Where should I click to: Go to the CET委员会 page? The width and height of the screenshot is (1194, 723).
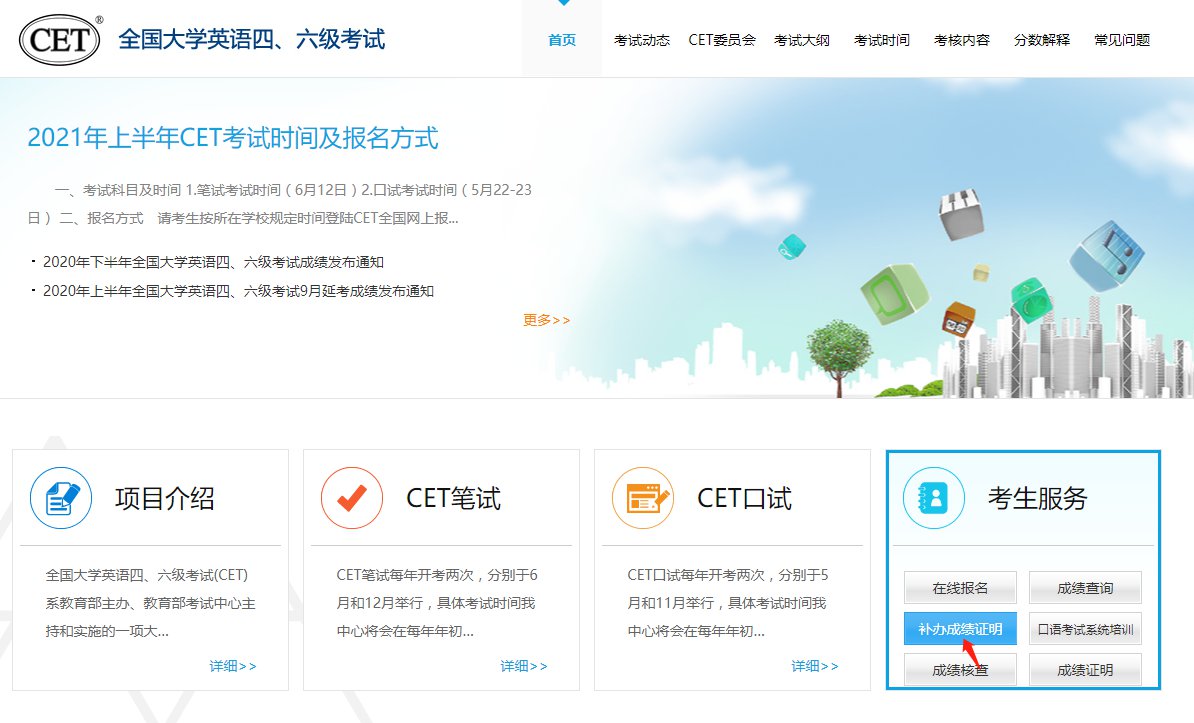tap(722, 40)
